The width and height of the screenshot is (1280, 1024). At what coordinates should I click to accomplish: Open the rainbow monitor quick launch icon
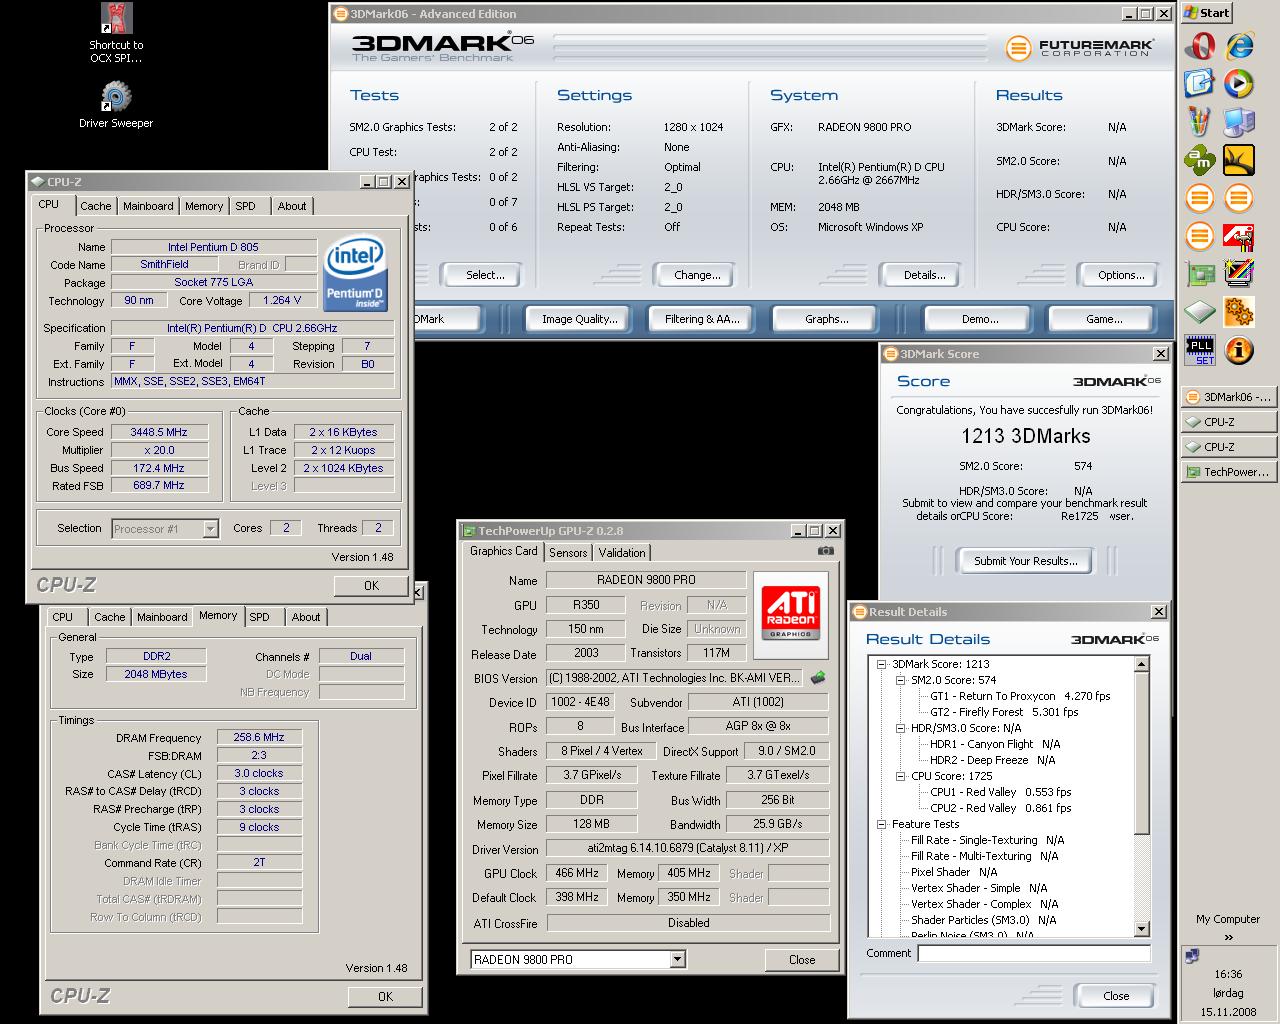coord(1239,274)
